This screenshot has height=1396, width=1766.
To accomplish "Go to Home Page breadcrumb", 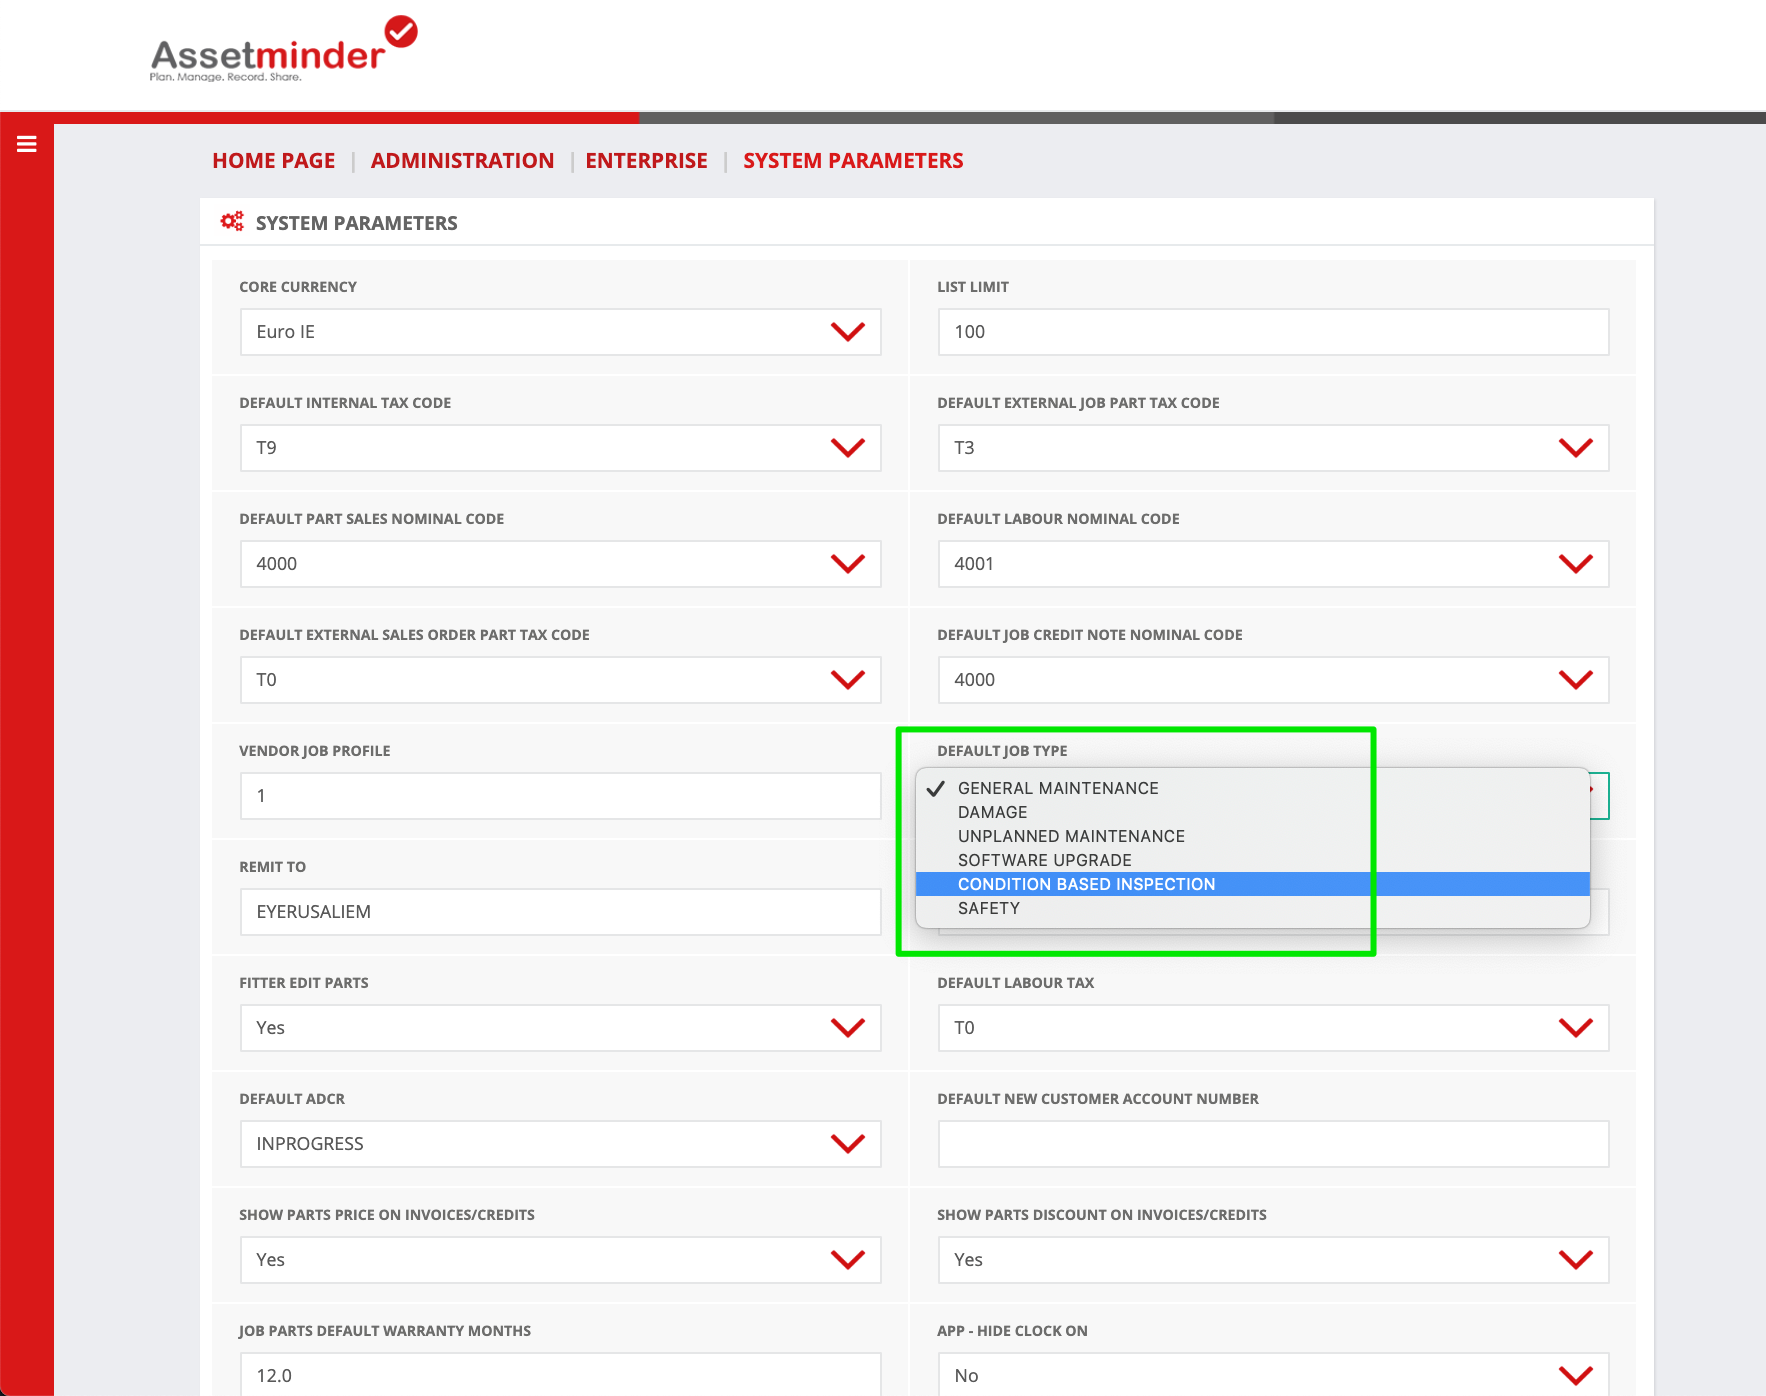I will coord(273,161).
